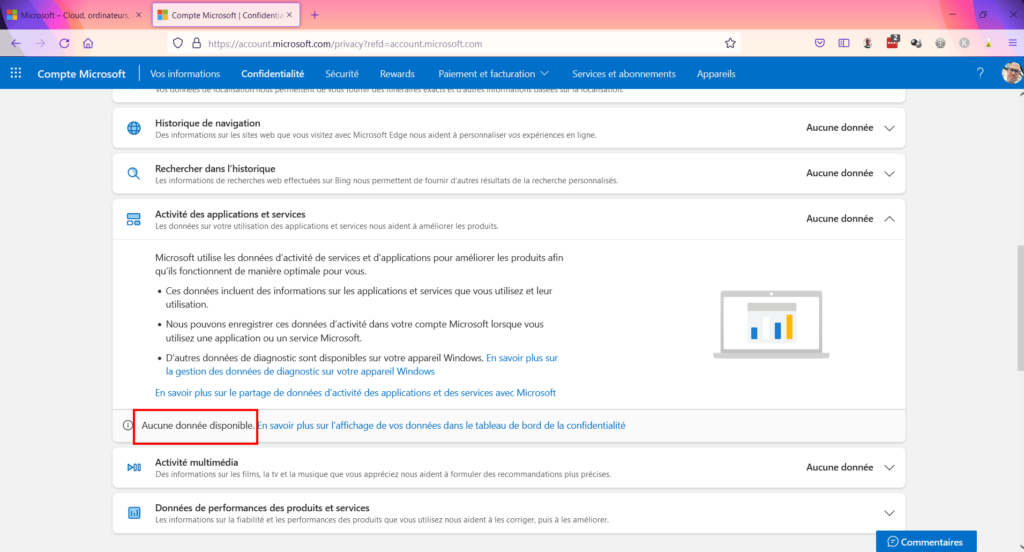Open the reader sidebar icon in toolbar
The width and height of the screenshot is (1024, 552).
[844, 44]
